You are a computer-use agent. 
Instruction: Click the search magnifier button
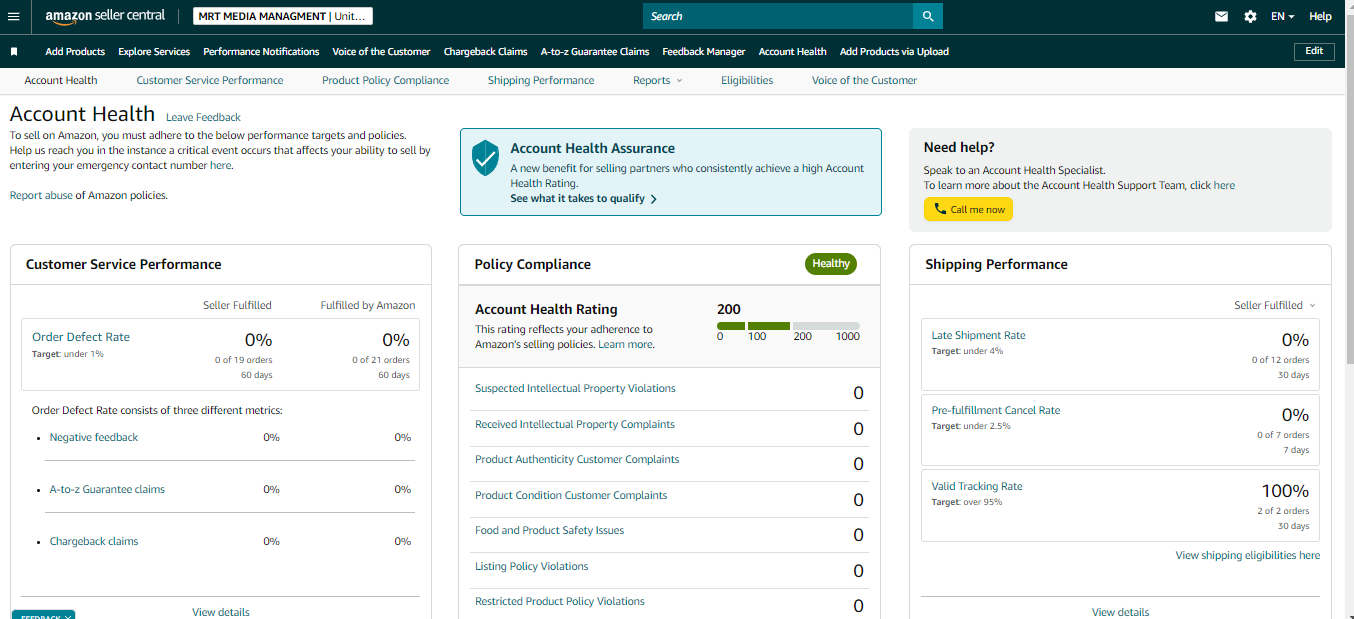pos(928,16)
